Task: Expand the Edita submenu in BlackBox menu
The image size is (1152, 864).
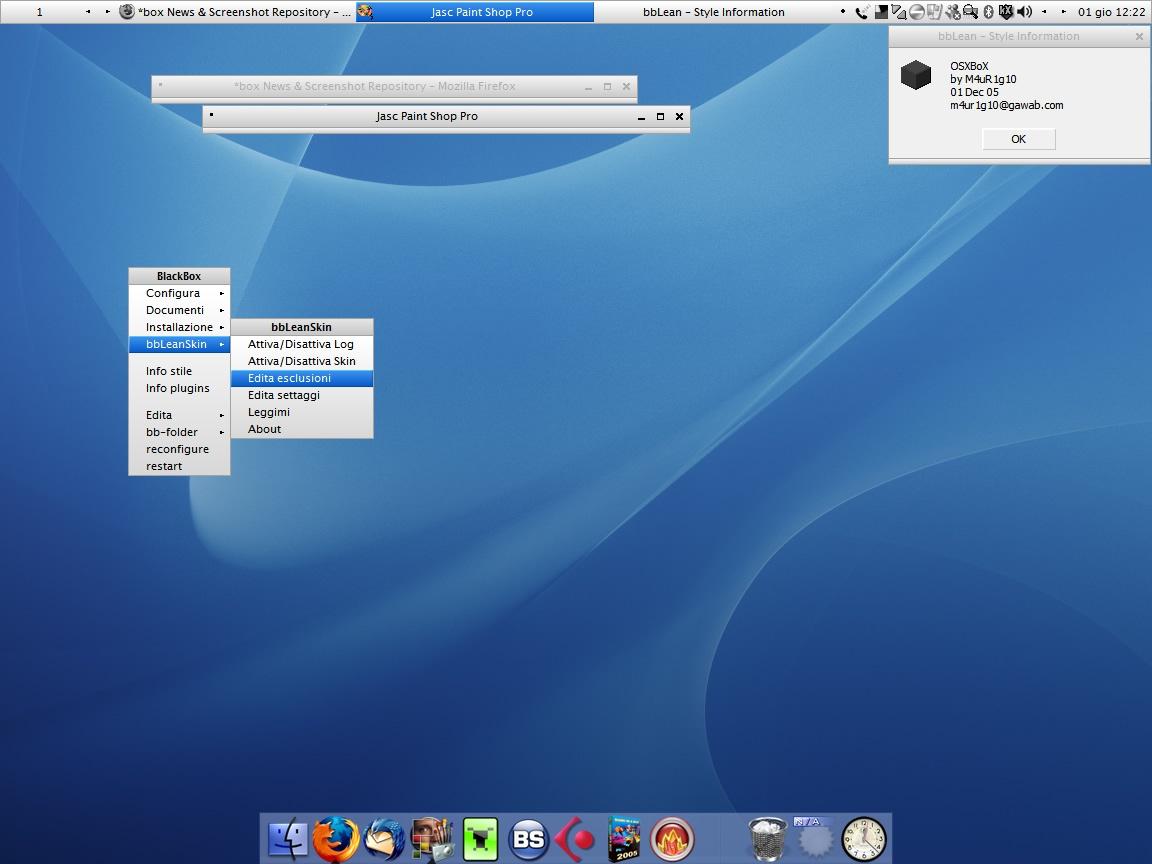Action: [x=179, y=415]
